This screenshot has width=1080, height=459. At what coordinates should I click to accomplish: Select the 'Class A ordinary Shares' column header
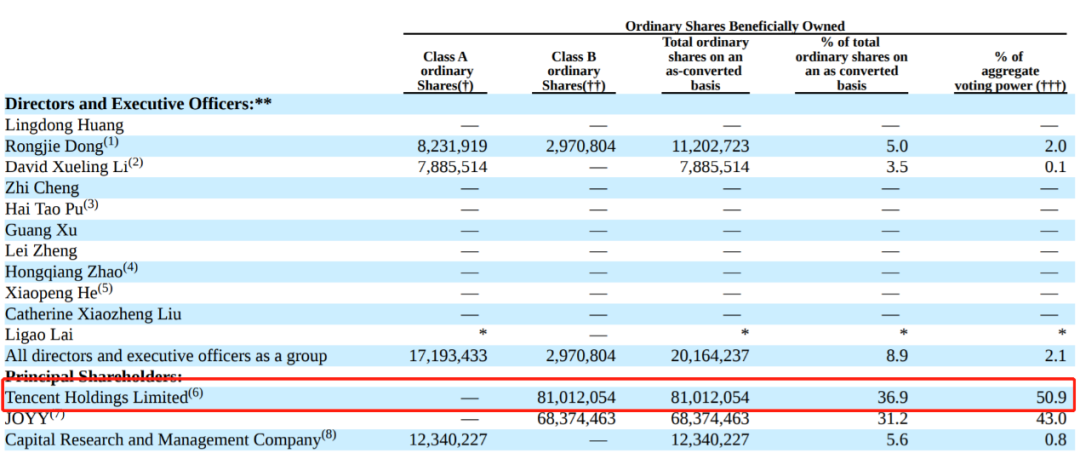(446, 71)
